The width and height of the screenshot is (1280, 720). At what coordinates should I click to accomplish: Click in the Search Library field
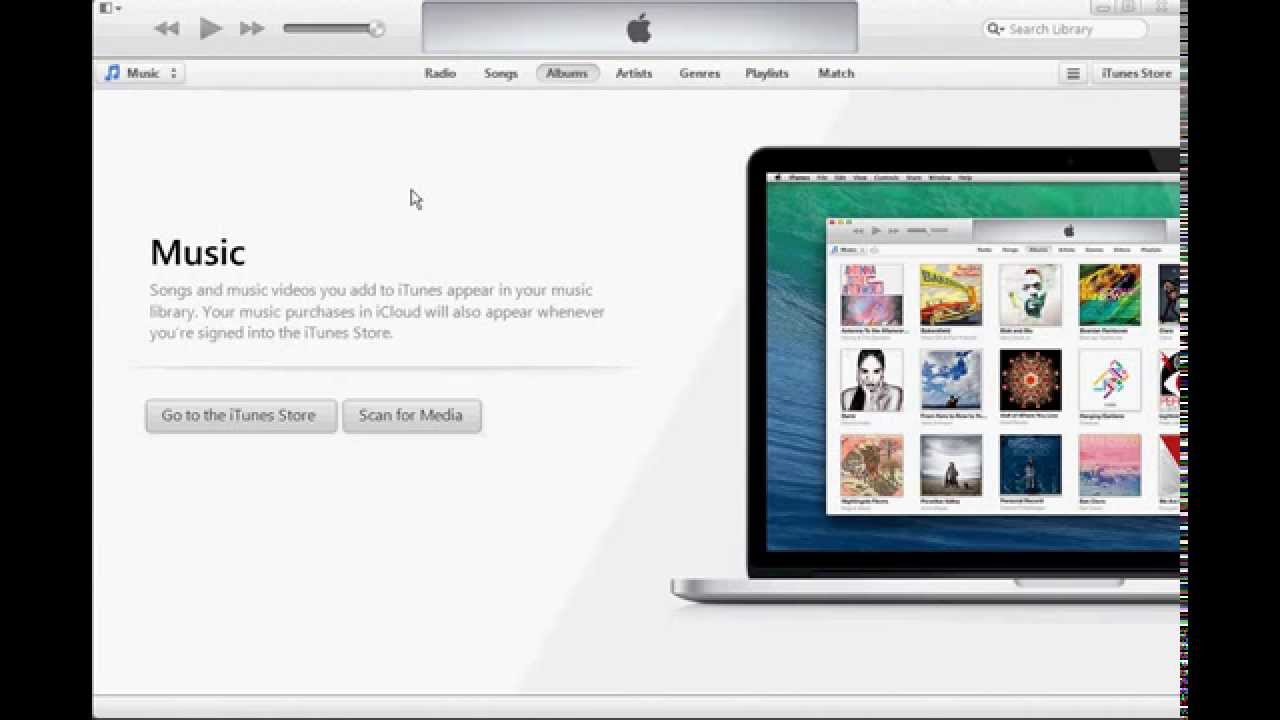[x=1065, y=29]
